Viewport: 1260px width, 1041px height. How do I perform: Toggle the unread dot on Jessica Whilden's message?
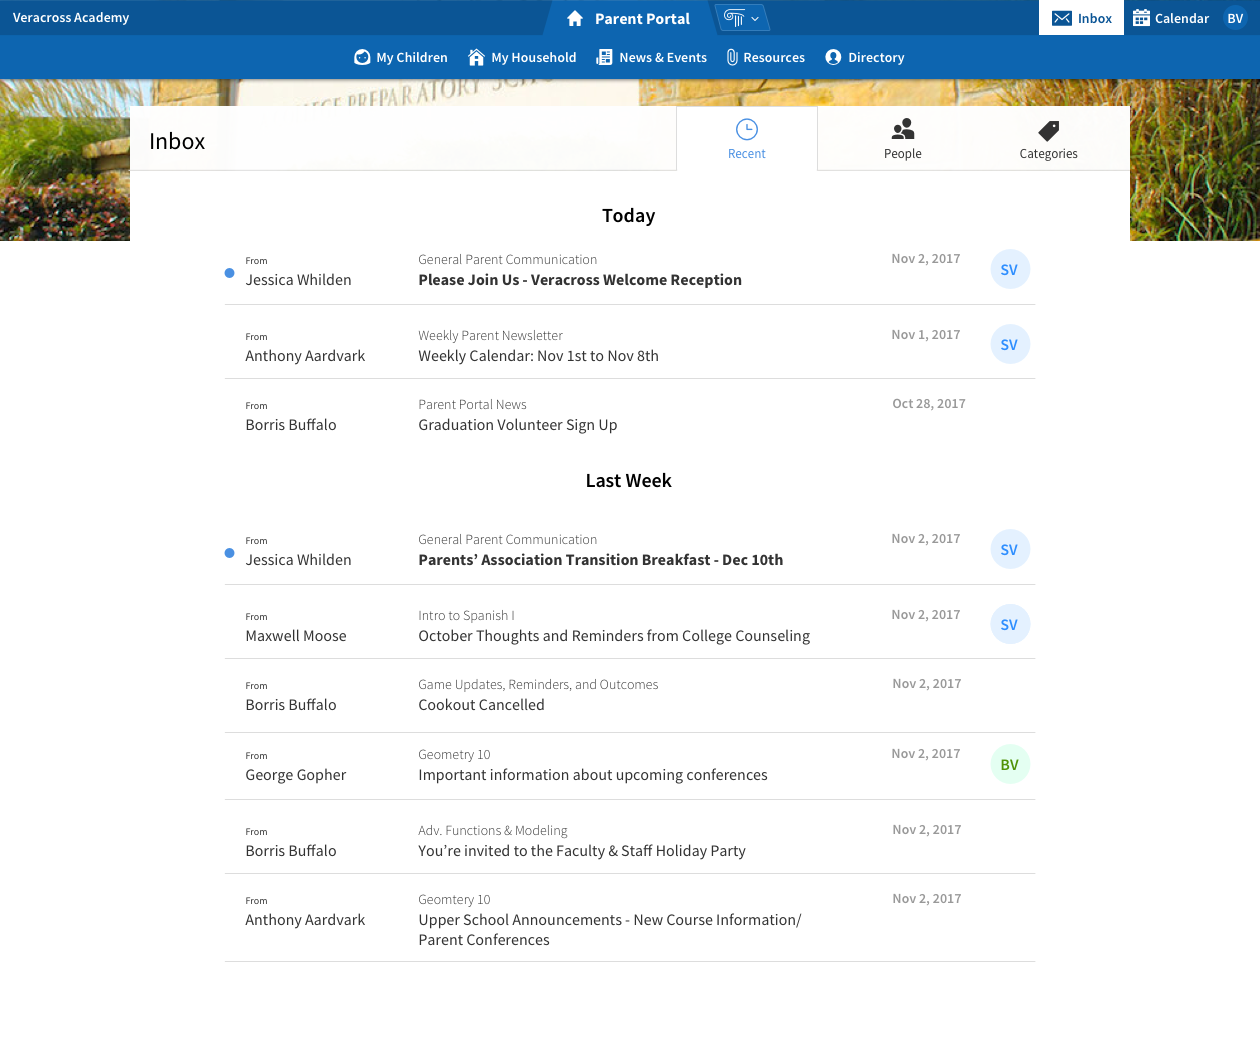[x=228, y=271]
